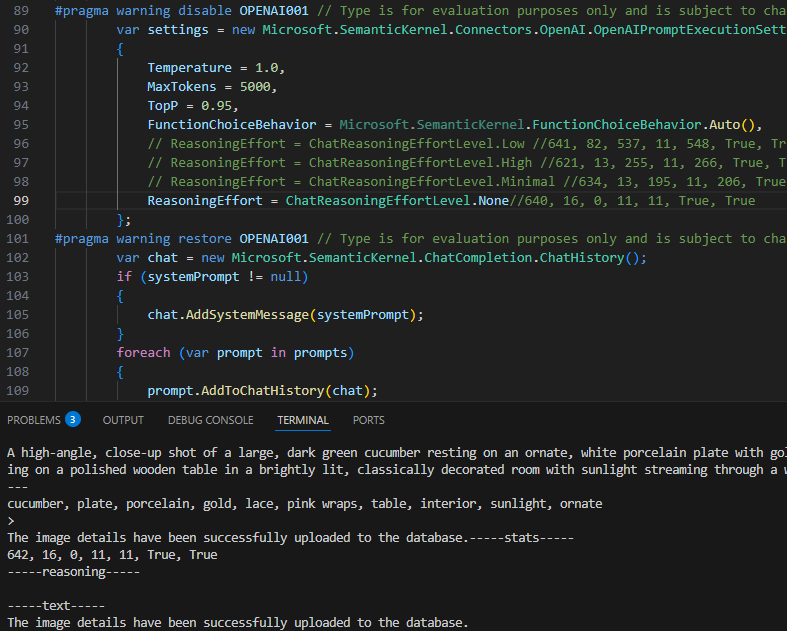Click 'chat.AddSystemMessage(systemPrompt);' call
Viewport: 787px width, 631px height.
[x=285, y=315]
